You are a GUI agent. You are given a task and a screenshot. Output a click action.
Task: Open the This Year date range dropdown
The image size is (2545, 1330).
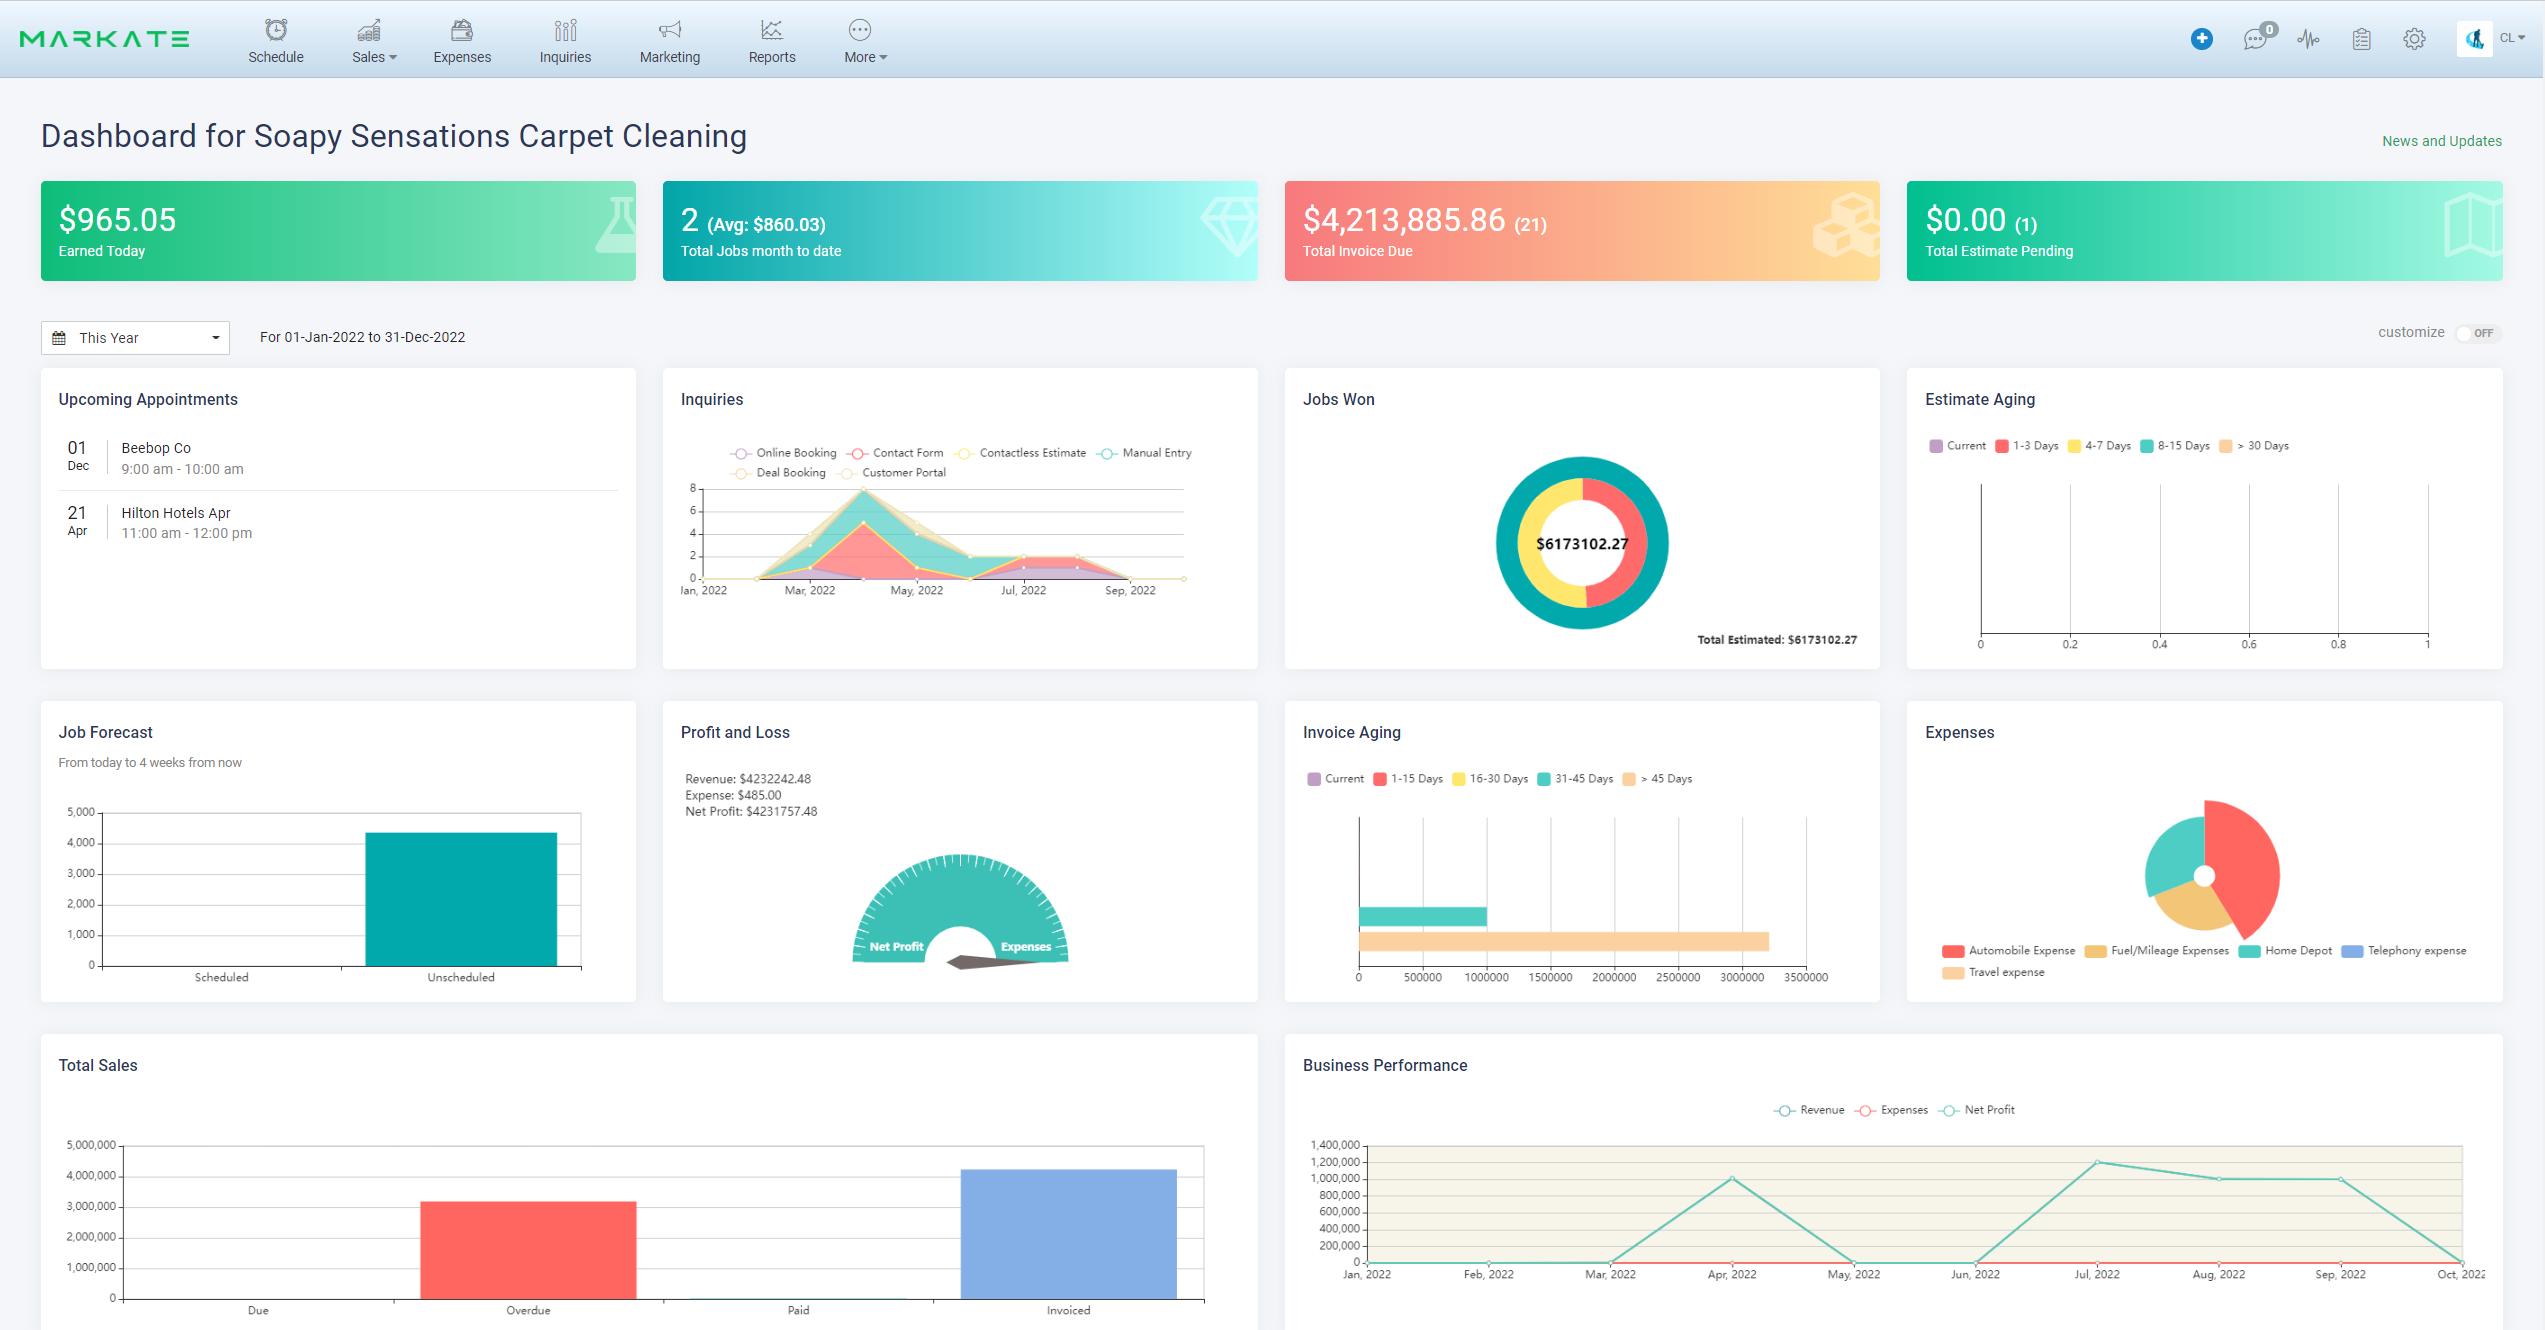(x=135, y=338)
